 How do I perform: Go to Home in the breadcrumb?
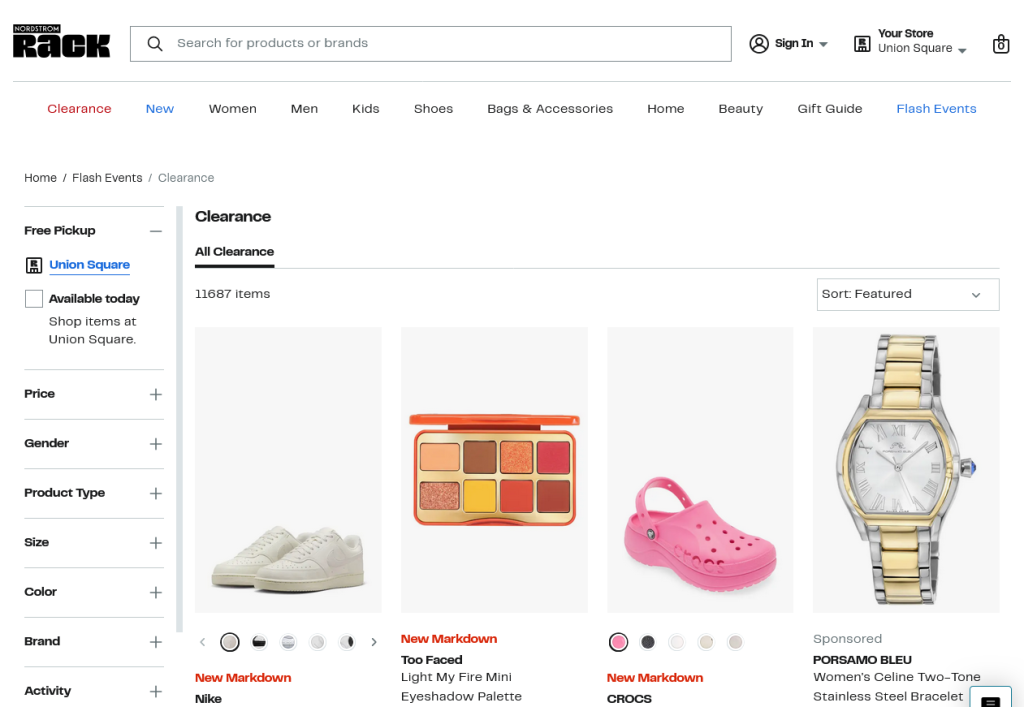click(40, 178)
